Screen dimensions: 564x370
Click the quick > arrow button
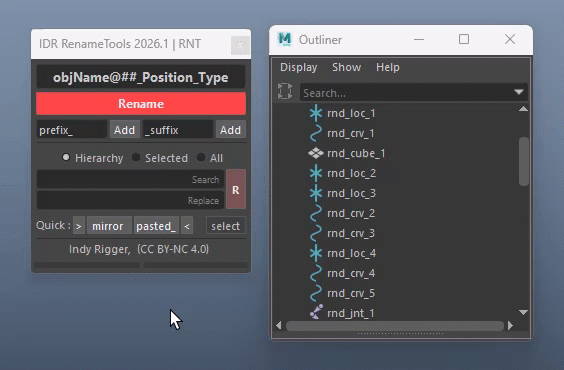click(79, 226)
